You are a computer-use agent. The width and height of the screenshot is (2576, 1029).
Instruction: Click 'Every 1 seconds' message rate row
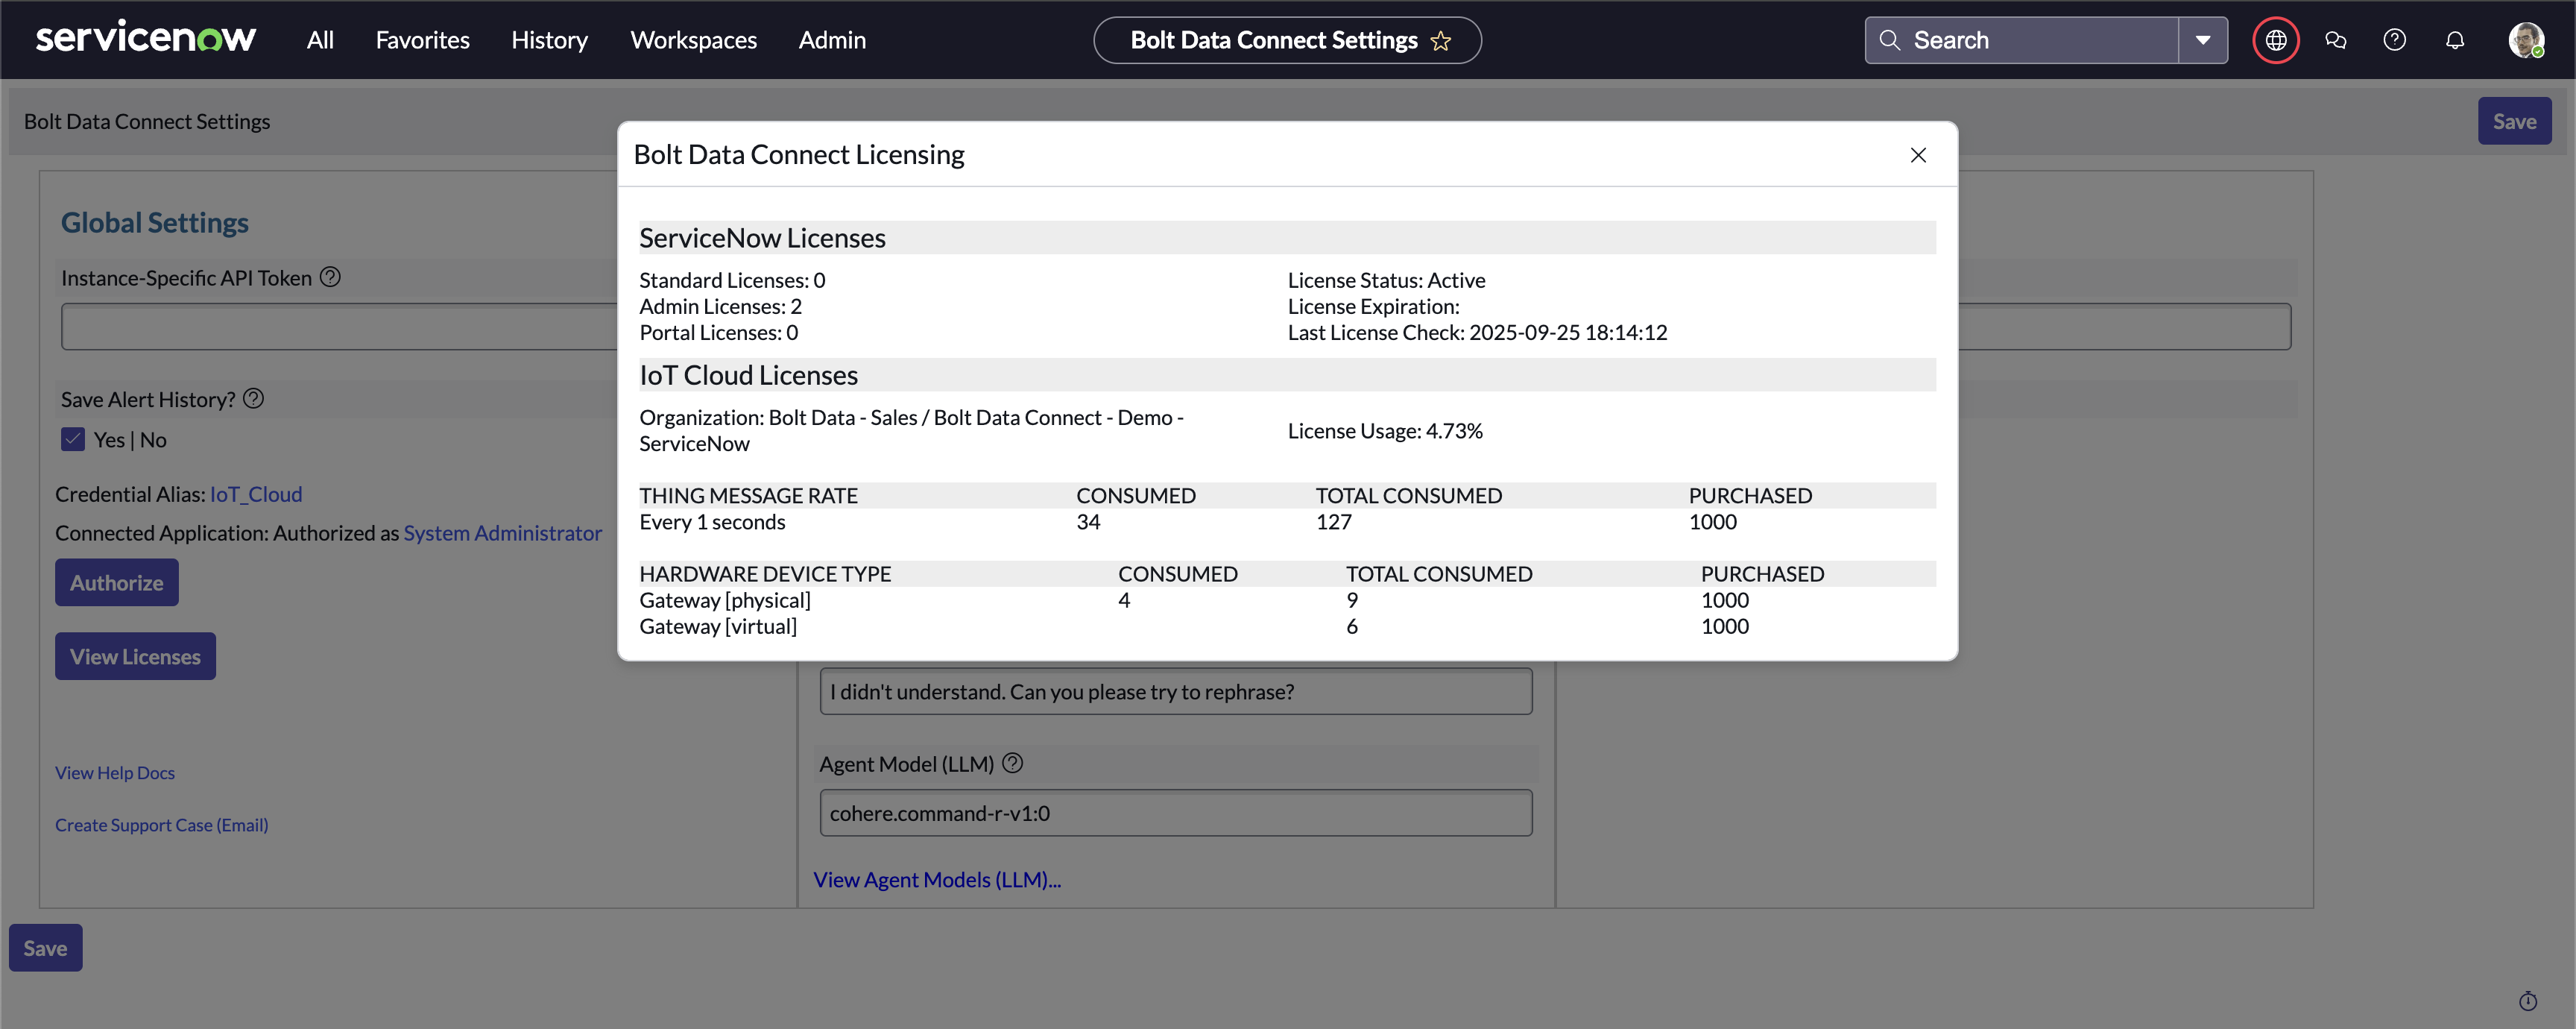[1287, 522]
